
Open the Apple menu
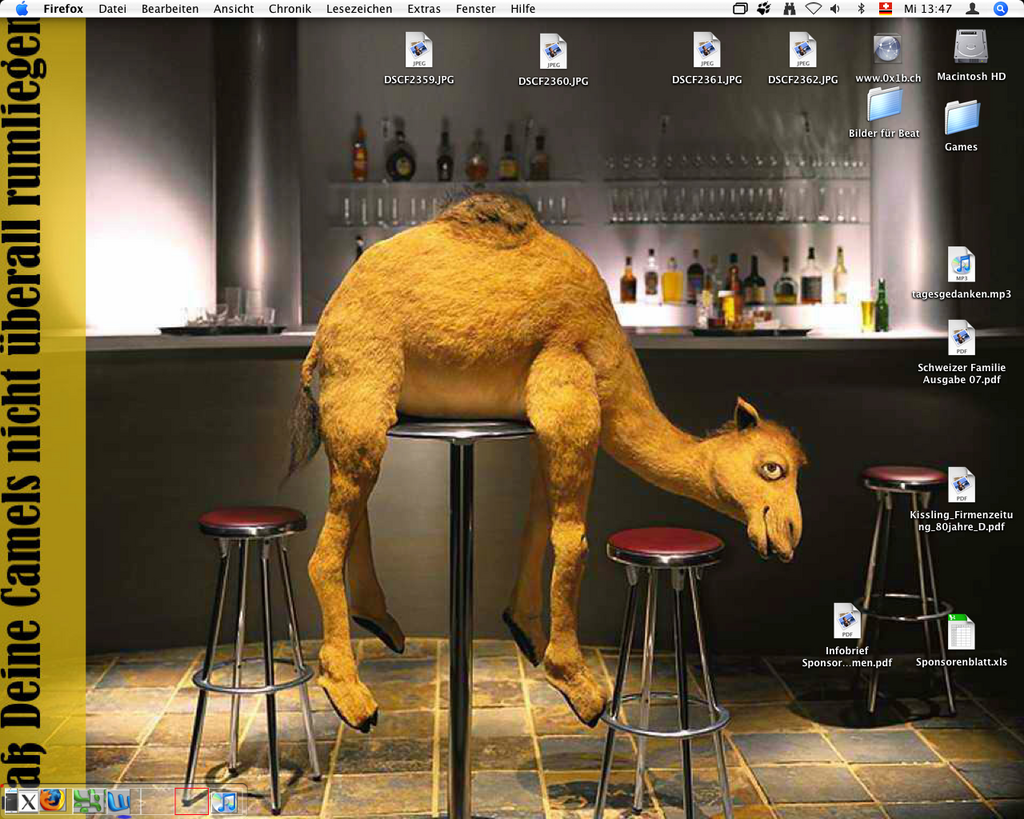22,8
